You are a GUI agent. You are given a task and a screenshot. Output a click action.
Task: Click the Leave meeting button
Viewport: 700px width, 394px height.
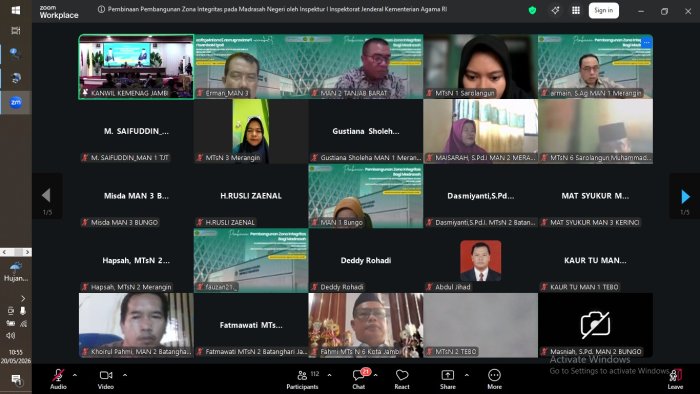click(675, 379)
